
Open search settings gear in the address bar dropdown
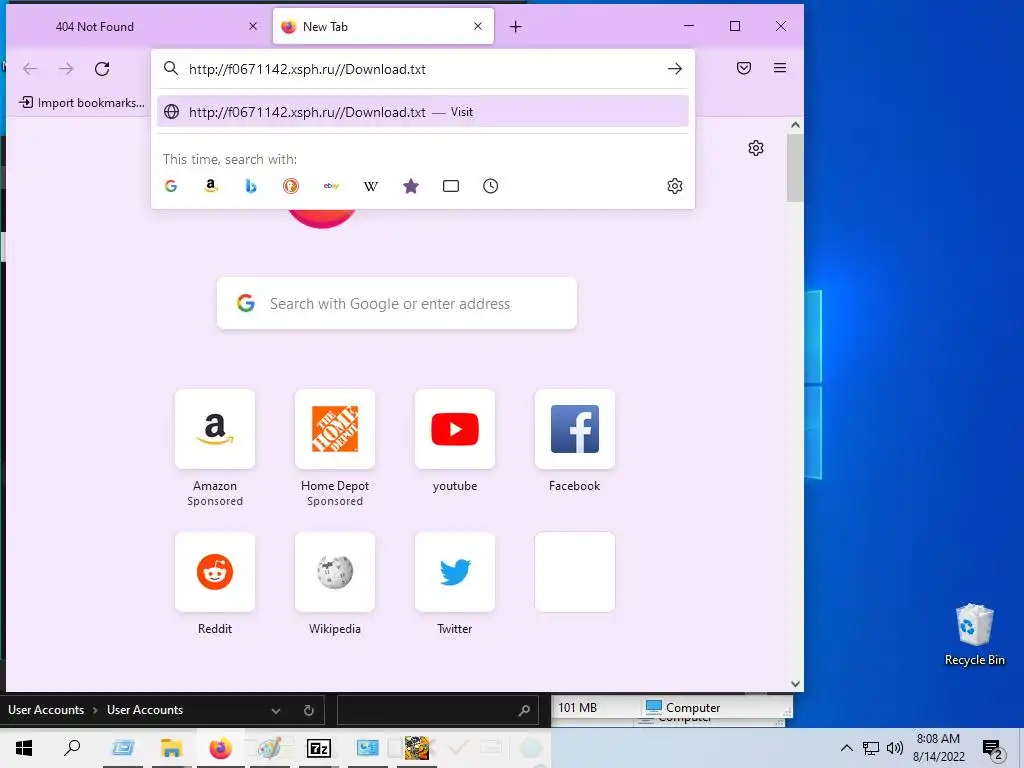coord(675,186)
